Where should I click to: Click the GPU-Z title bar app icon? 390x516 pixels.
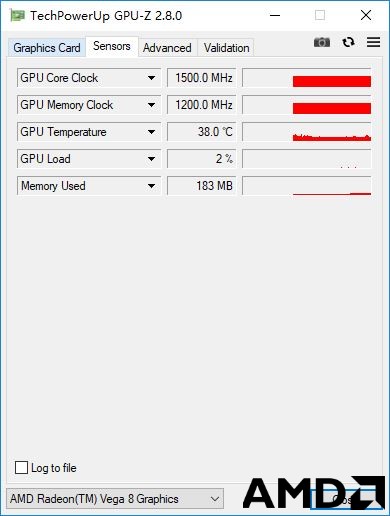[x=17, y=15]
